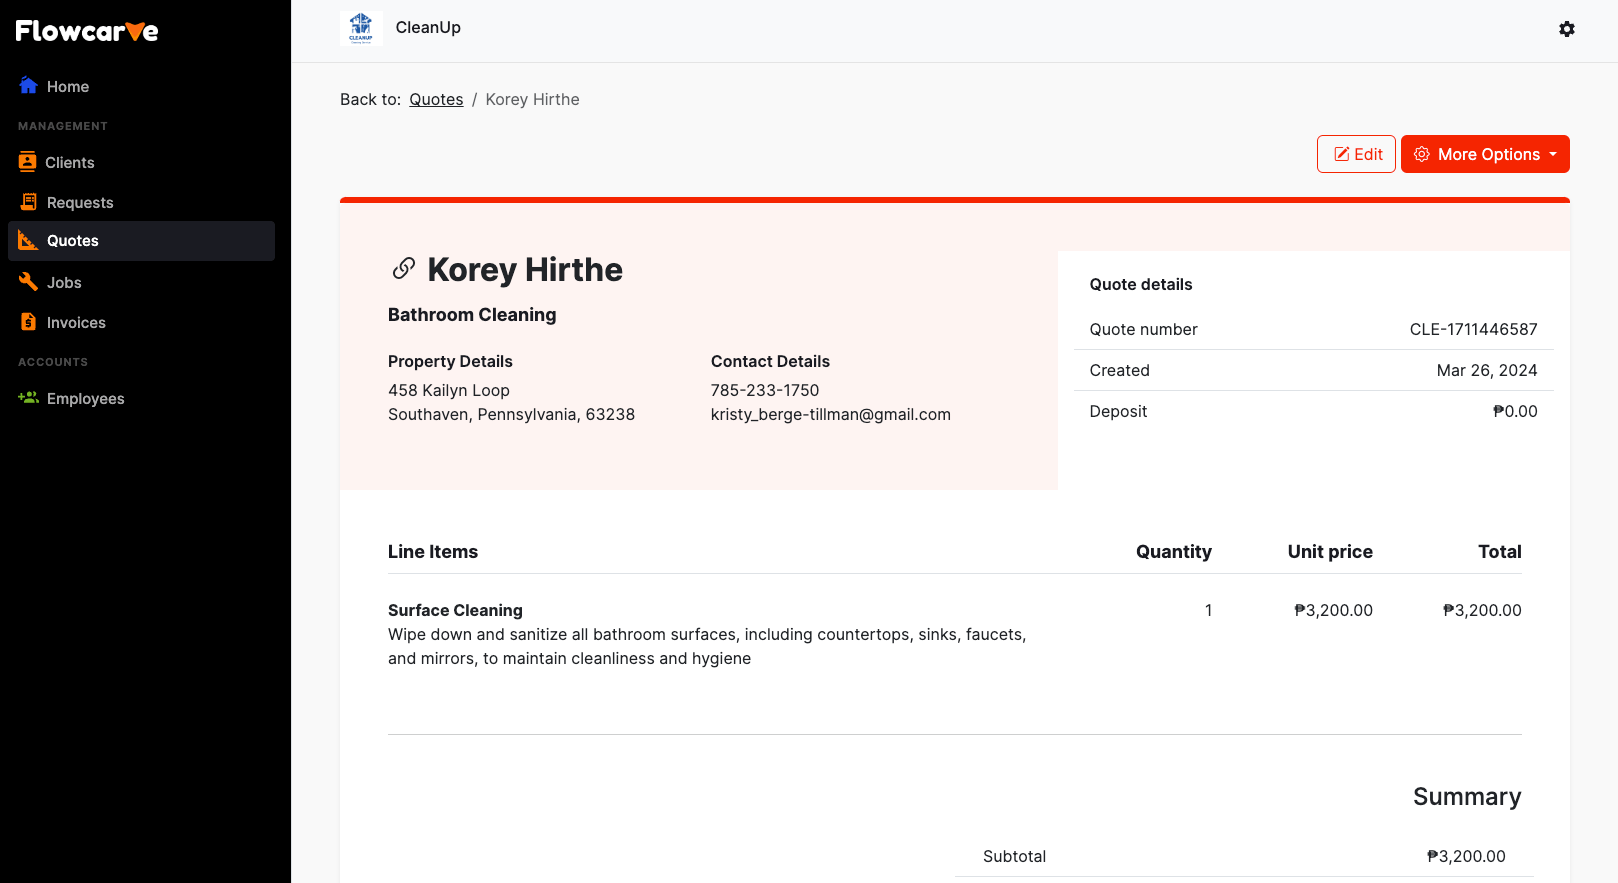
Task: Open settings via the gear icon
Action: (1567, 29)
